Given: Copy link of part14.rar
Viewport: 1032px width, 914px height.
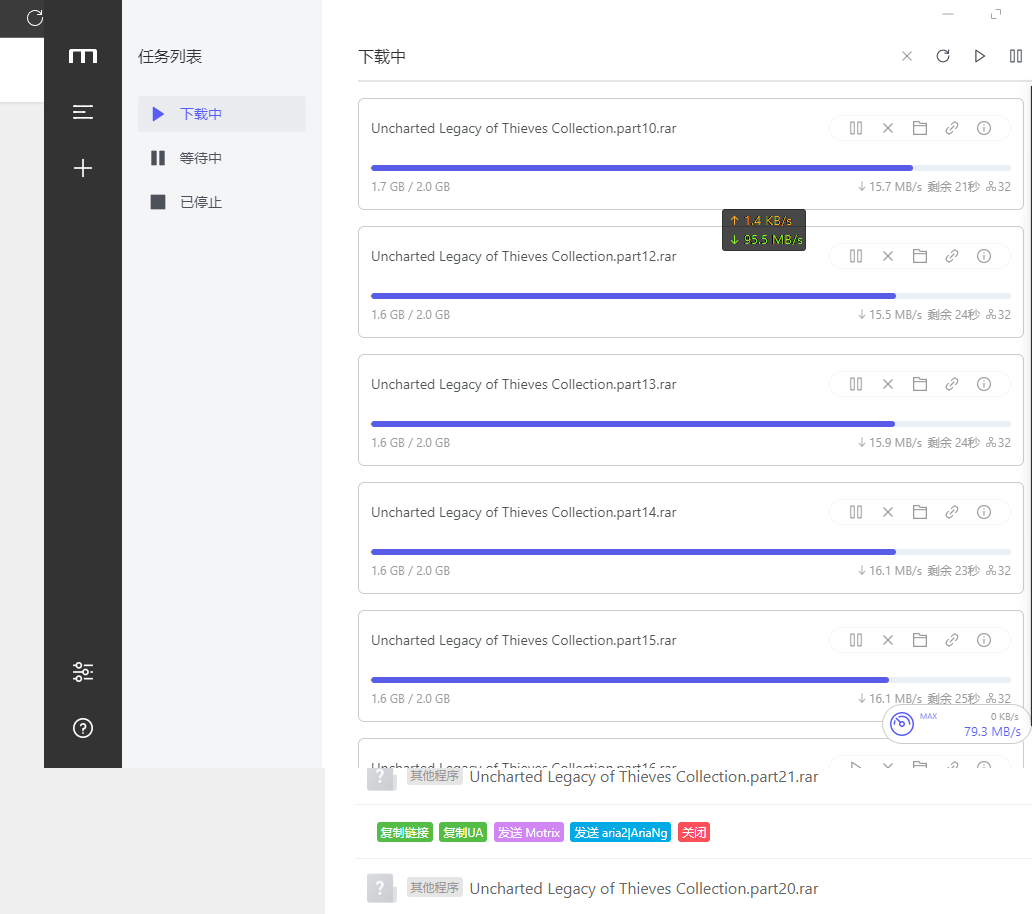Looking at the screenshot, I should (x=952, y=512).
